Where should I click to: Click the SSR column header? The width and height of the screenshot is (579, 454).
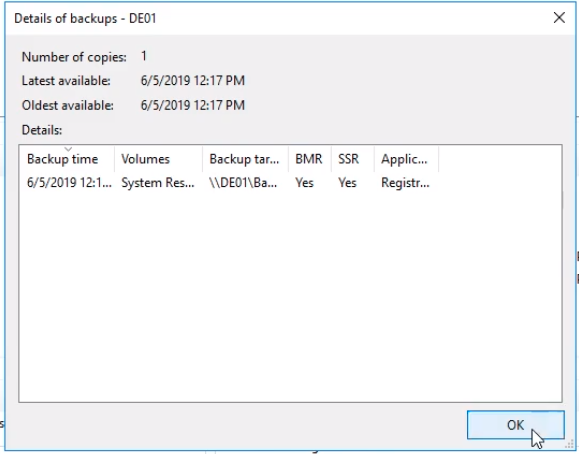pos(353,159)
